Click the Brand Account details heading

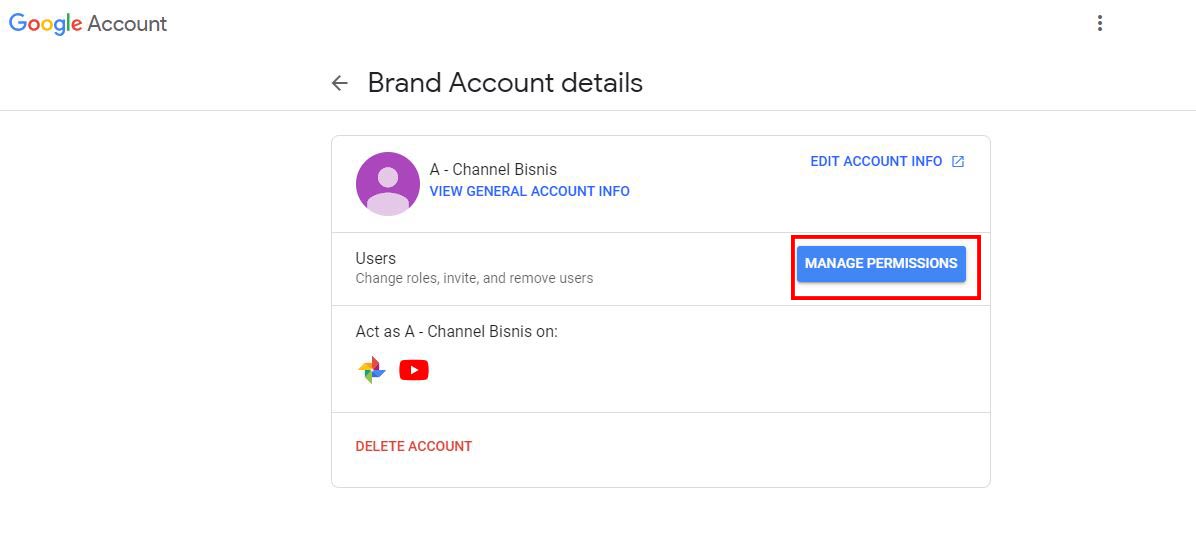point(505,82)
